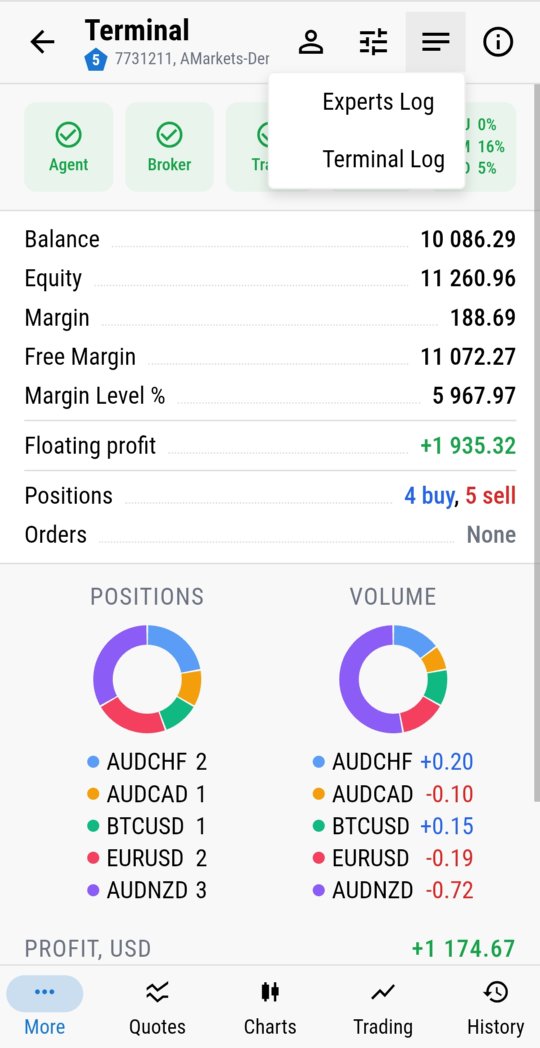Tap the 5 sell positions link

pos(491,496)
